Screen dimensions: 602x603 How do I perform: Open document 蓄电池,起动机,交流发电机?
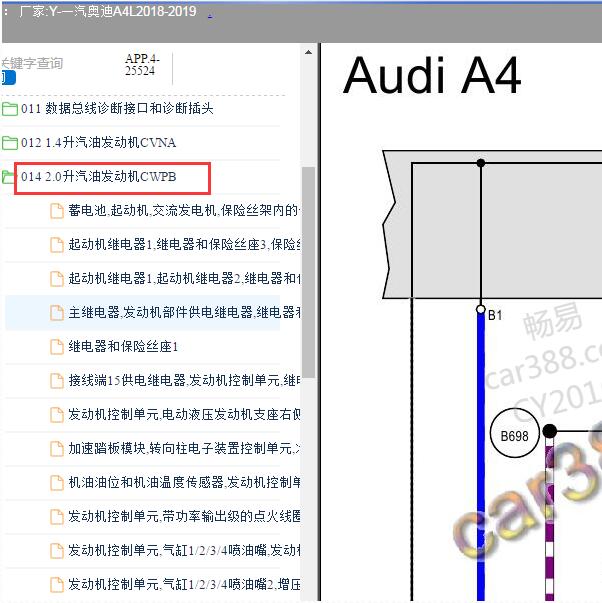click(x=185, y=210)
